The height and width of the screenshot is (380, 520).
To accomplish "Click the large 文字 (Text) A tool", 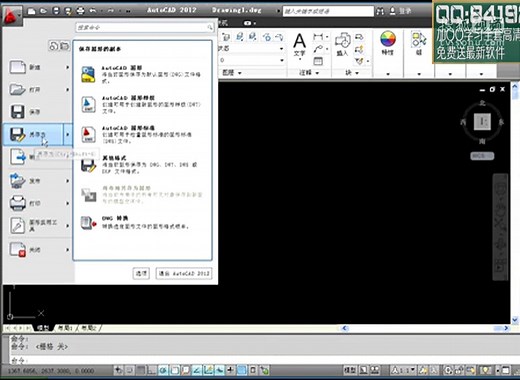I will coord(299,46).
